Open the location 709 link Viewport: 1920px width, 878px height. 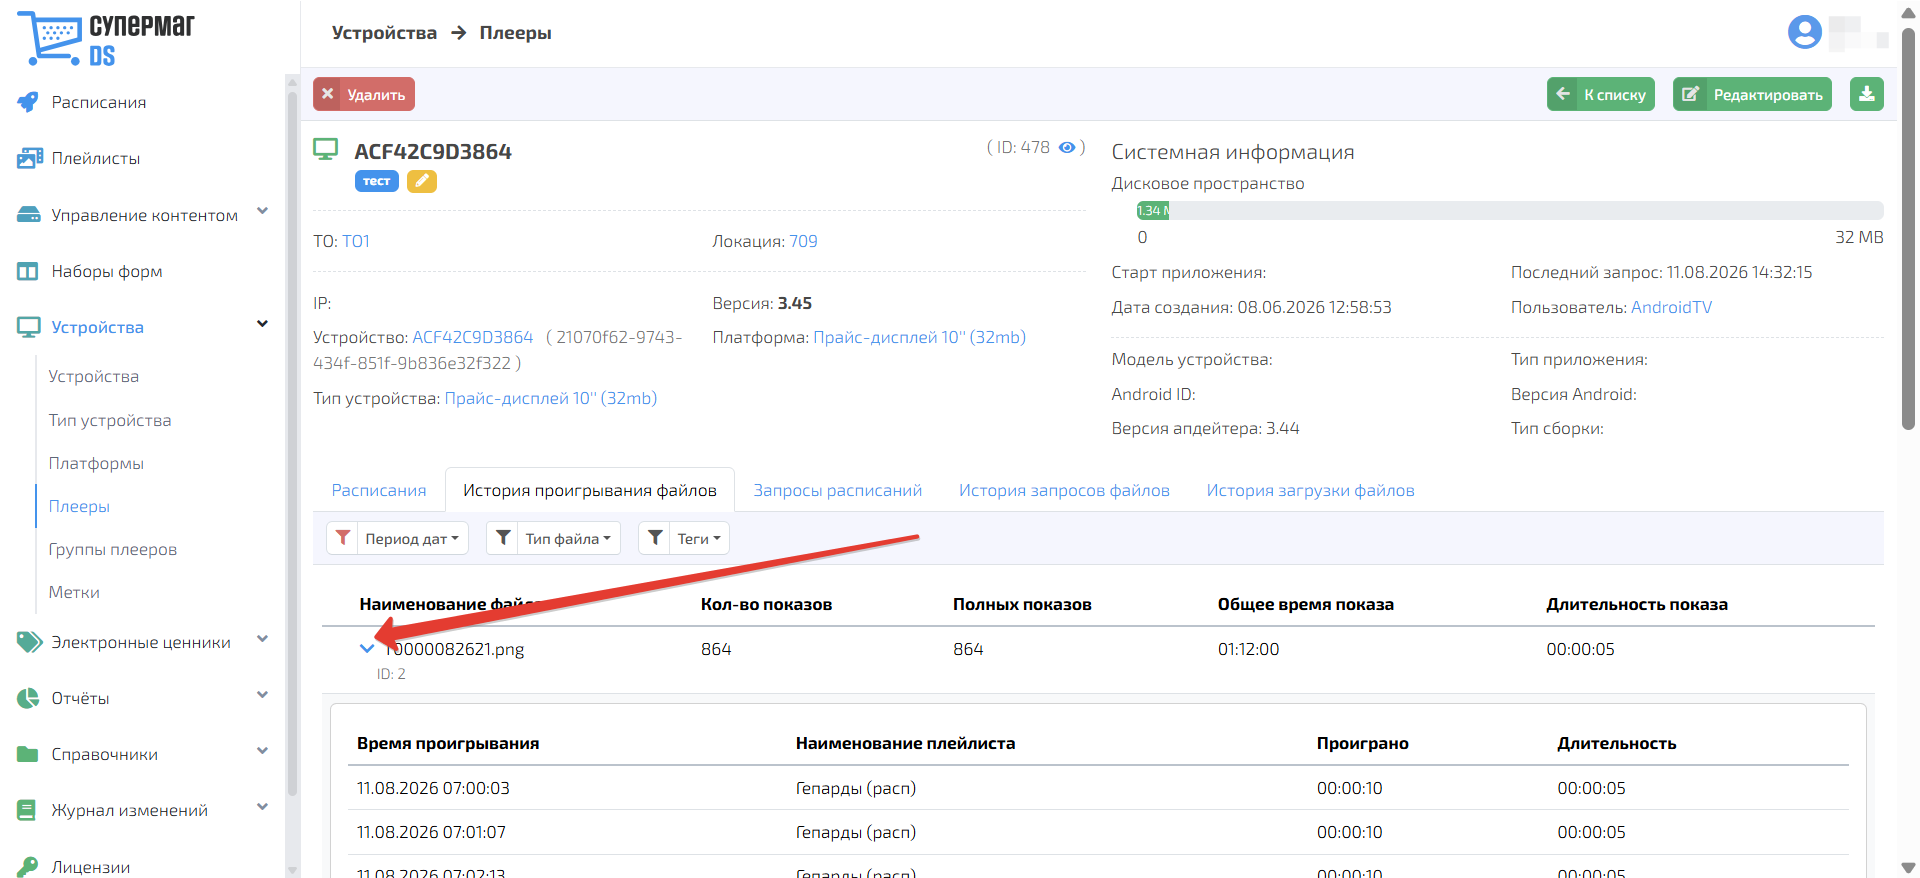coord(803,241)
